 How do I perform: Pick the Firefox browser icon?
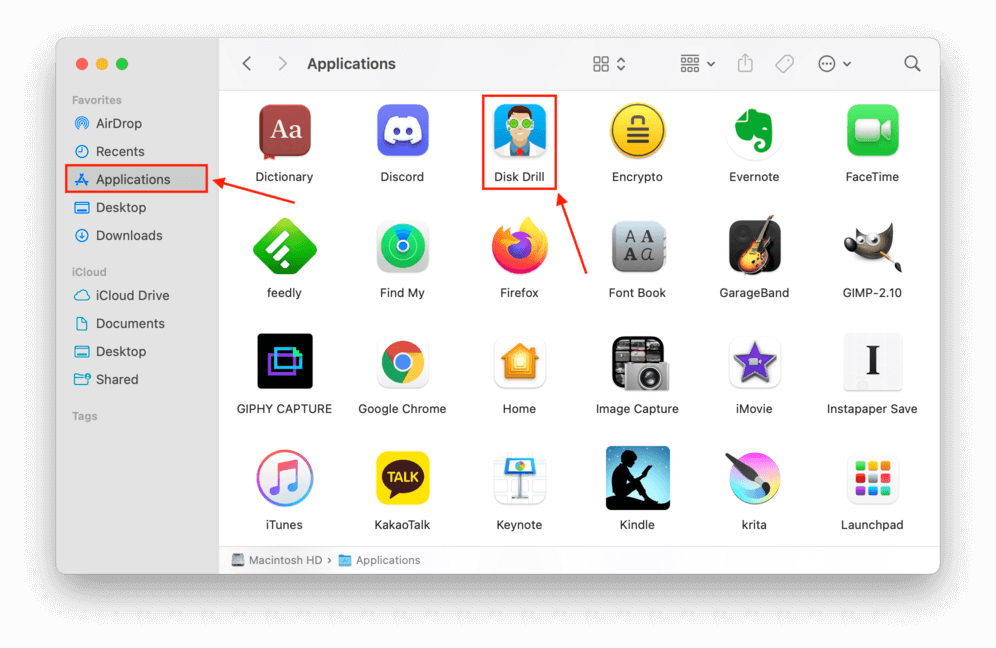click(x=519, y=246)
